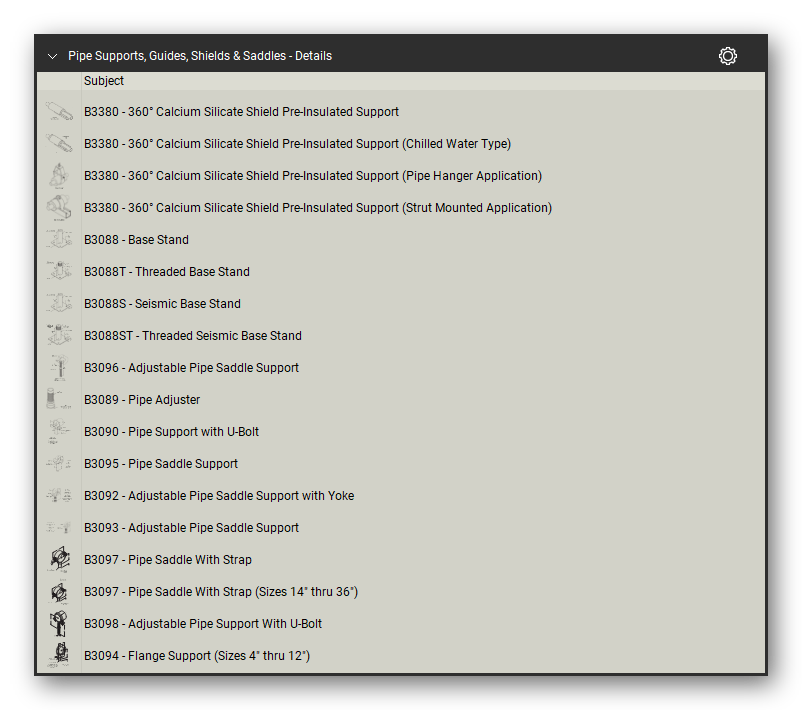
Task: Click thumbnail for B3092 Saddle Support with Yoke
Action: [x=59, y=496]
